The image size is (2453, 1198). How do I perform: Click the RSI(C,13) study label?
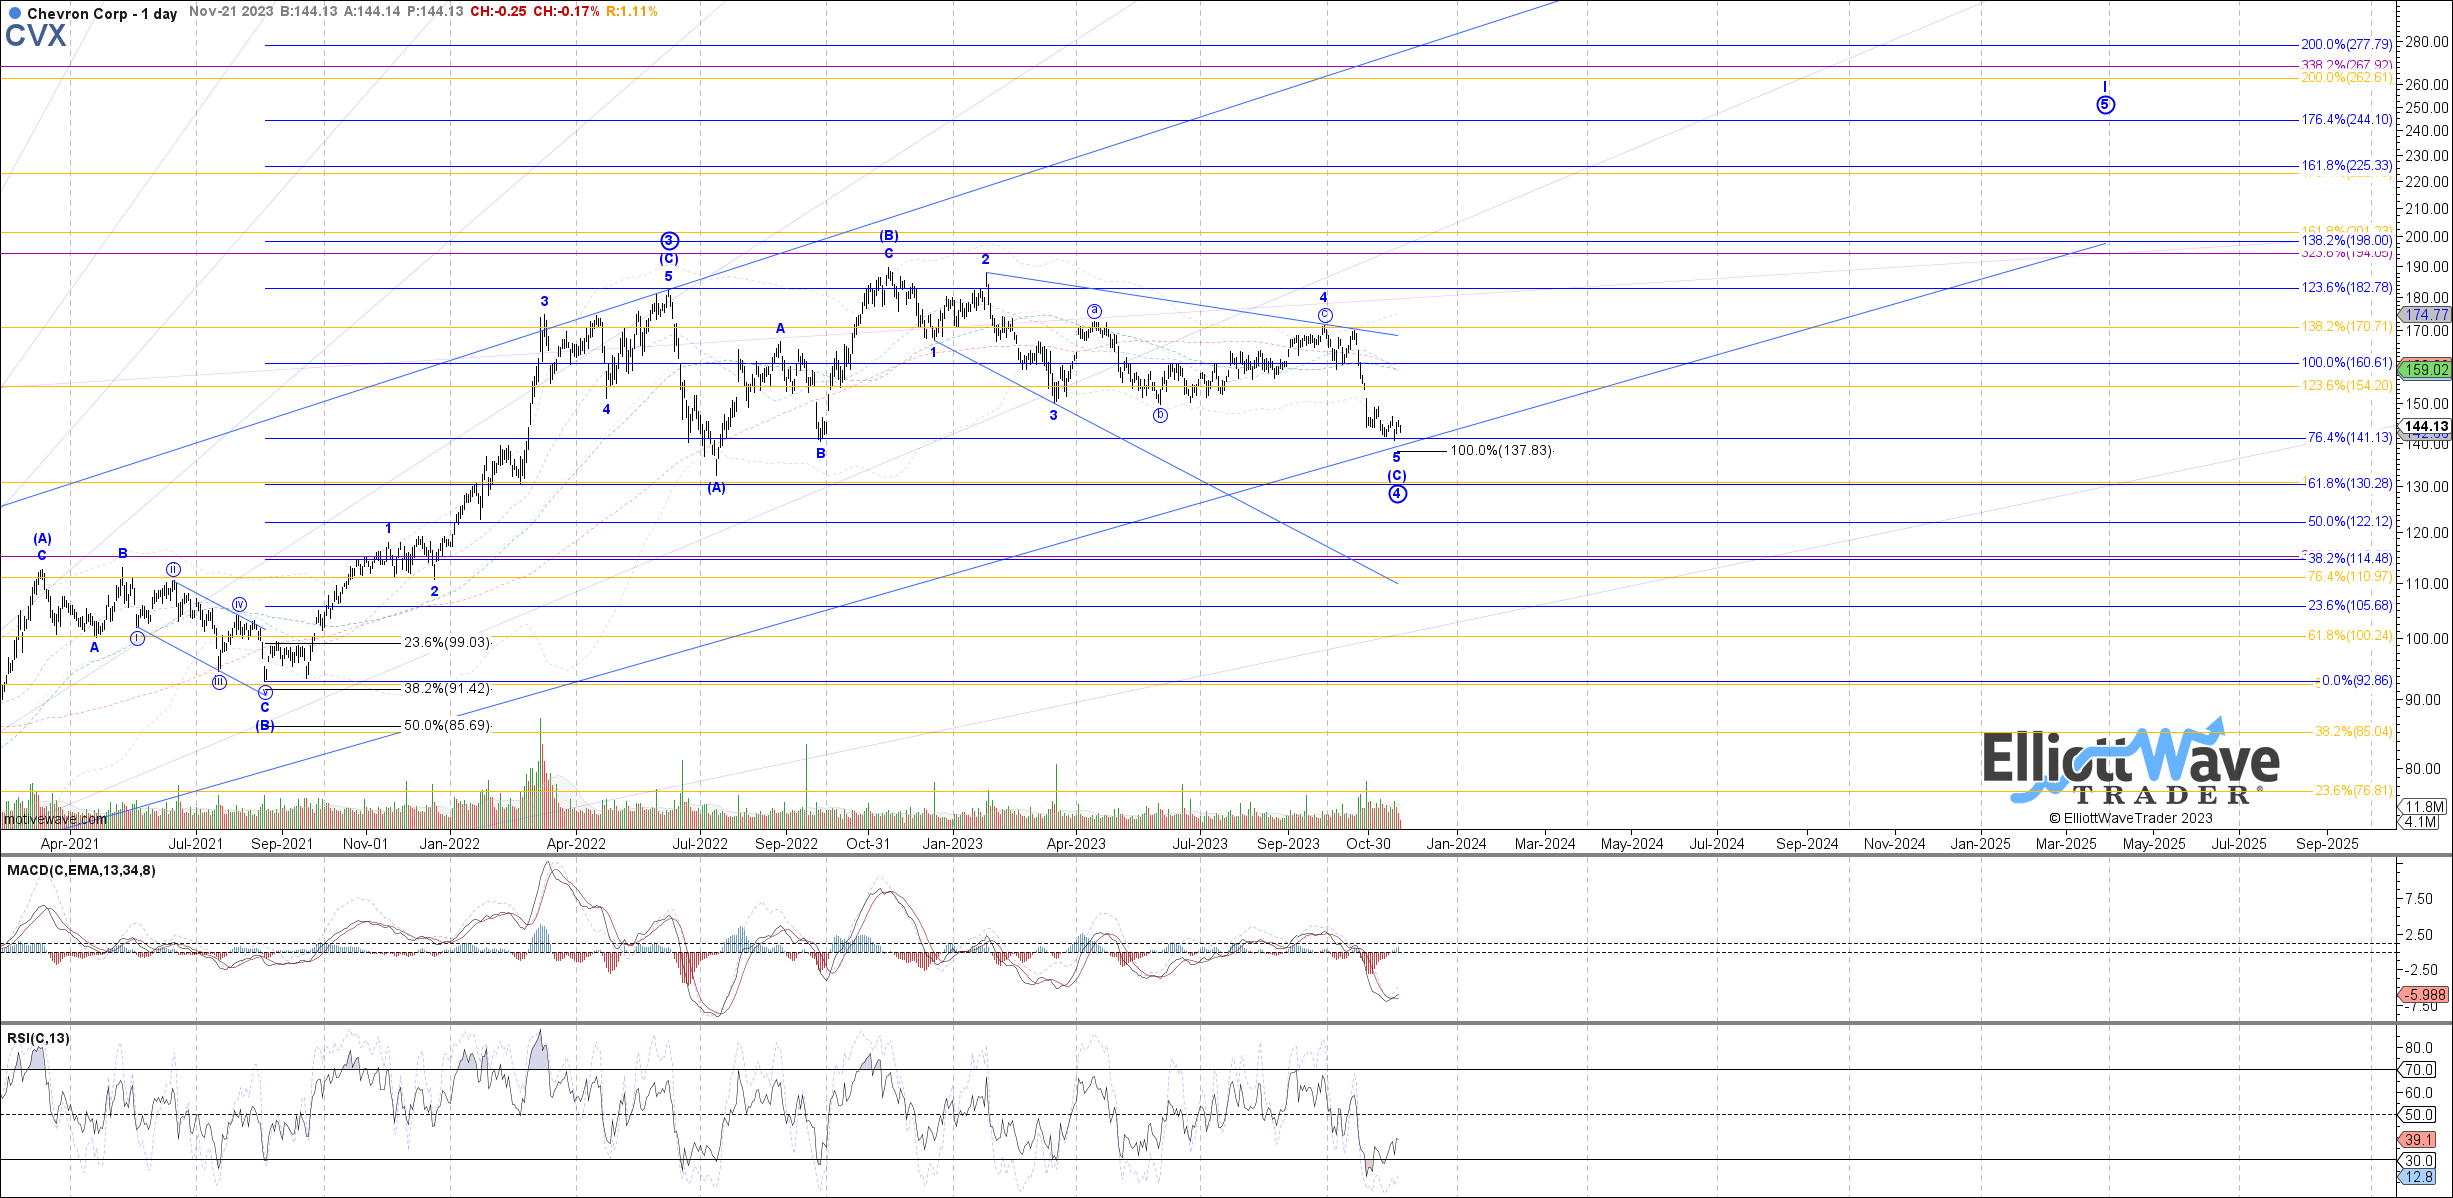click(x=38, y=1038)
